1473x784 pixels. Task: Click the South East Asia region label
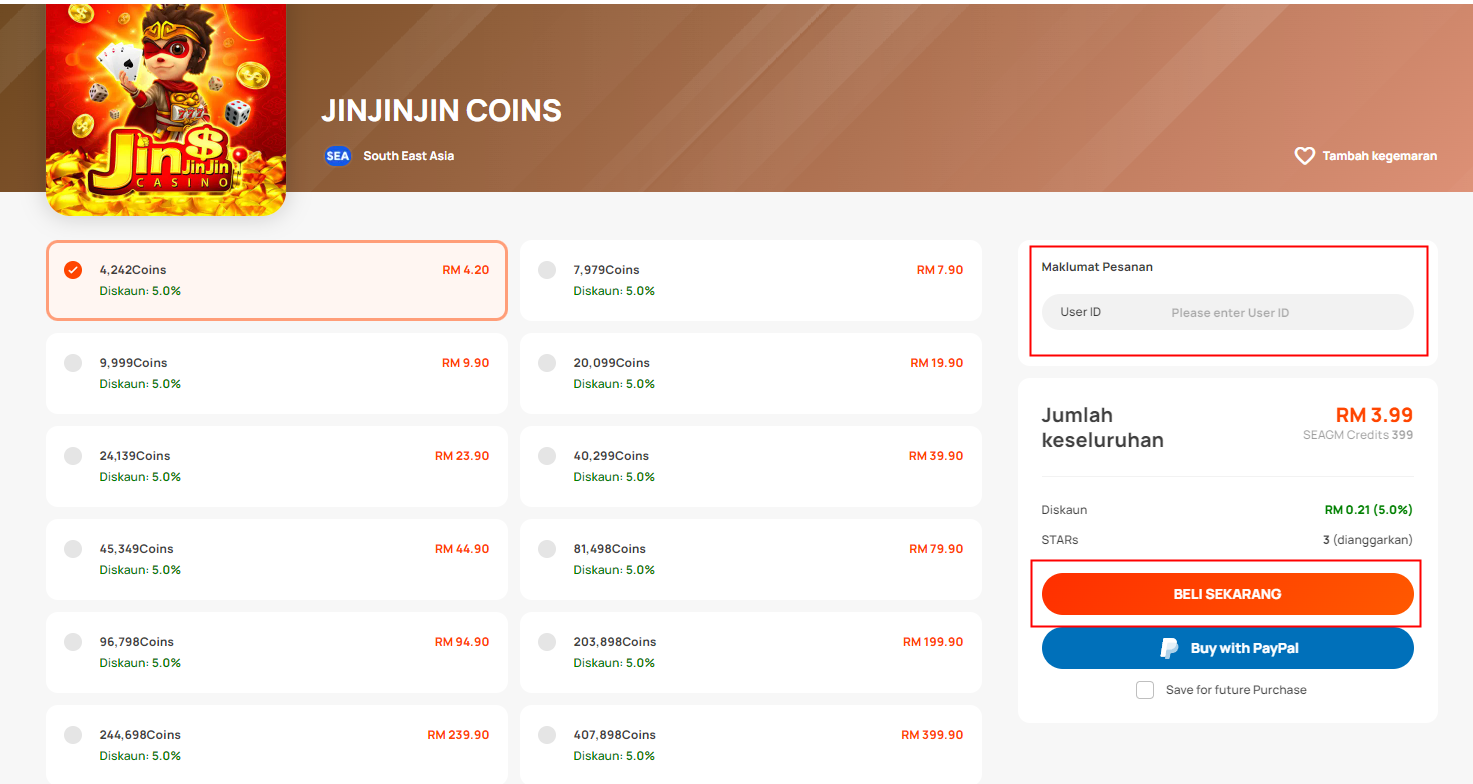coord(408,156)
